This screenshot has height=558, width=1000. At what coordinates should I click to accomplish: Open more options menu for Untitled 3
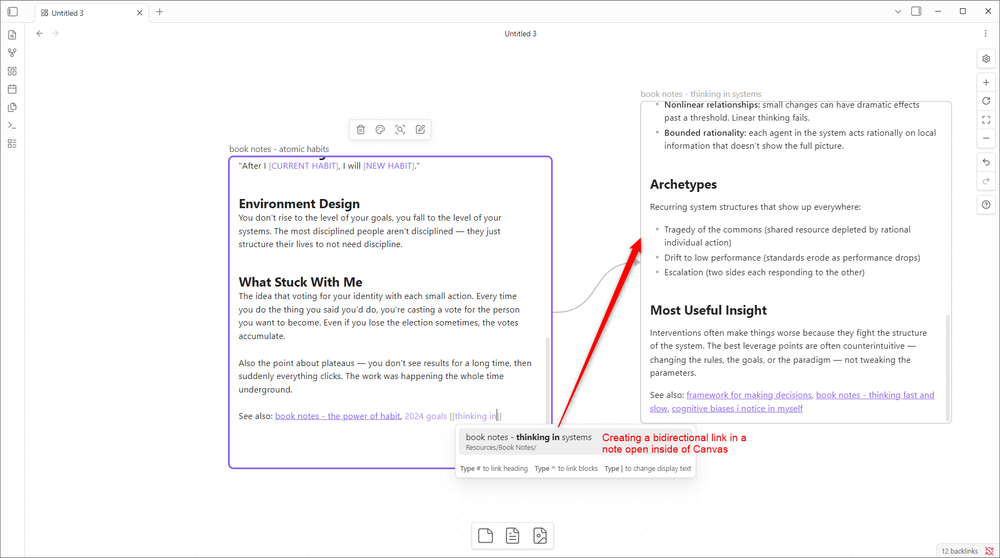click(985, 33)
